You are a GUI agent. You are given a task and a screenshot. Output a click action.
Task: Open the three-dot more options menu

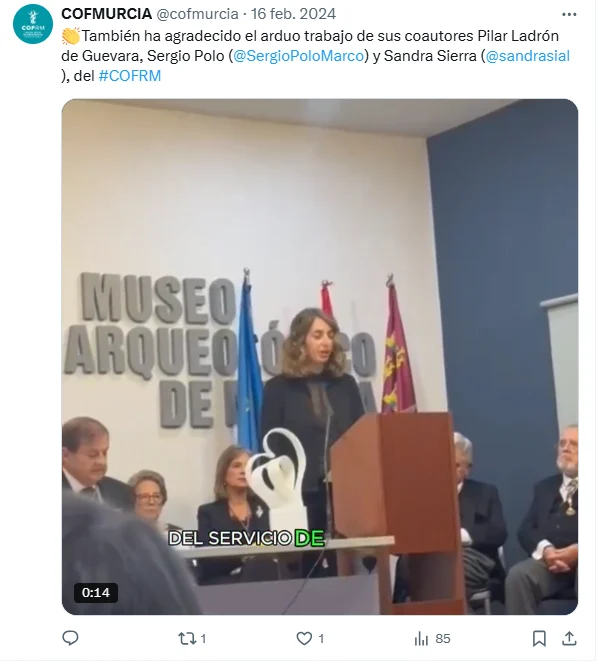[569, 14]
